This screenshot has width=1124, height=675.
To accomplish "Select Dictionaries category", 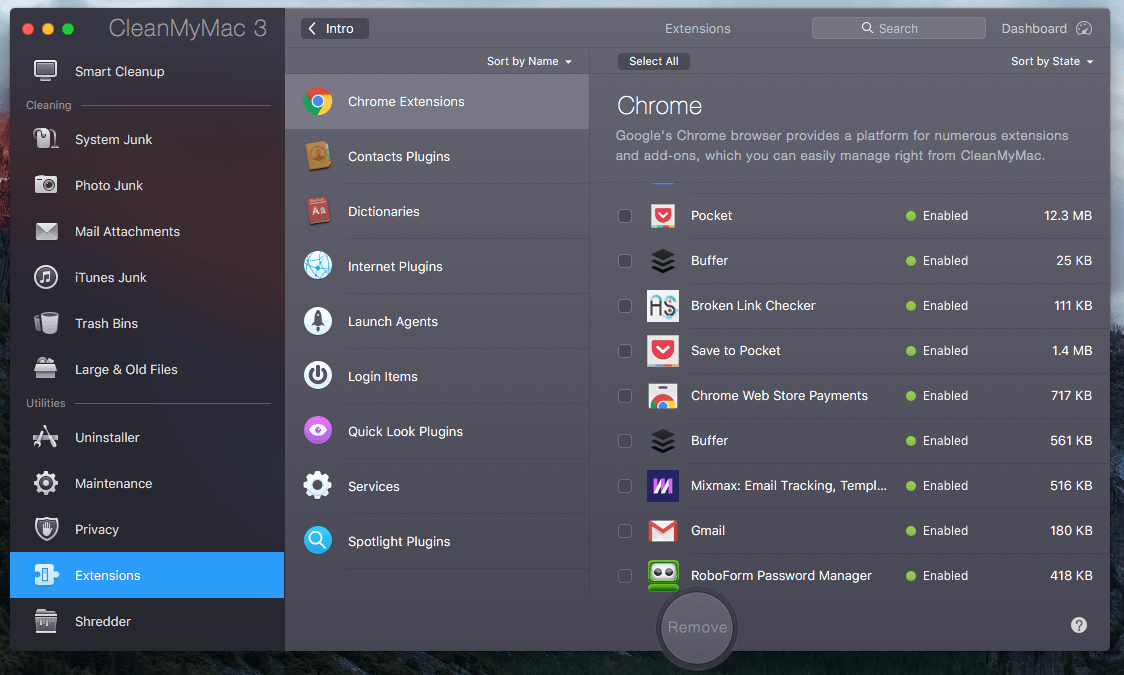I will point(437,211).
